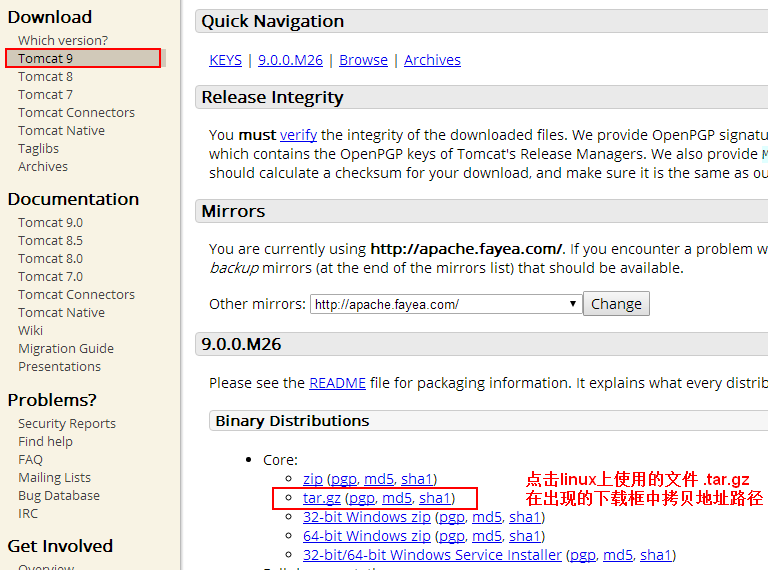Open Tomcat 9.0 documentation link
This screenshot has width=768, height=570.
tap(50, 223)
